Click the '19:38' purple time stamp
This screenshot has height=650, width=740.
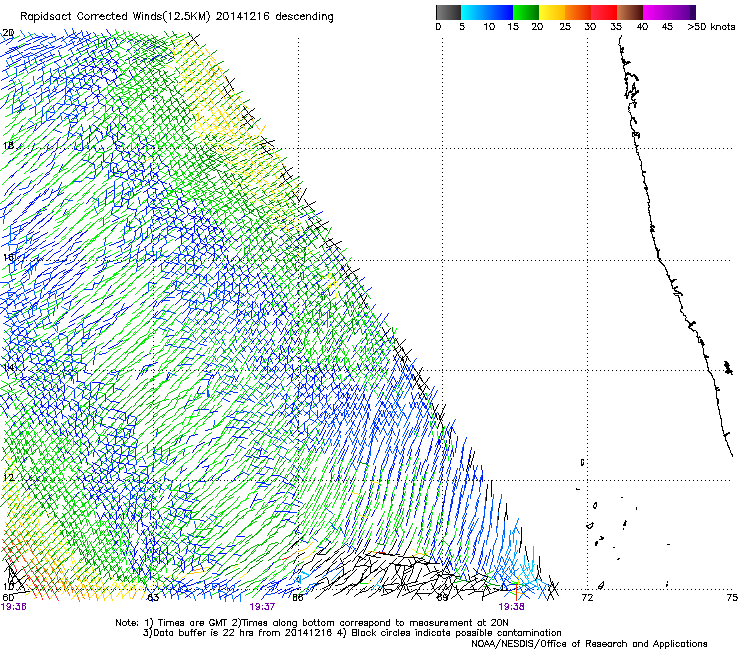click(512, 607)
